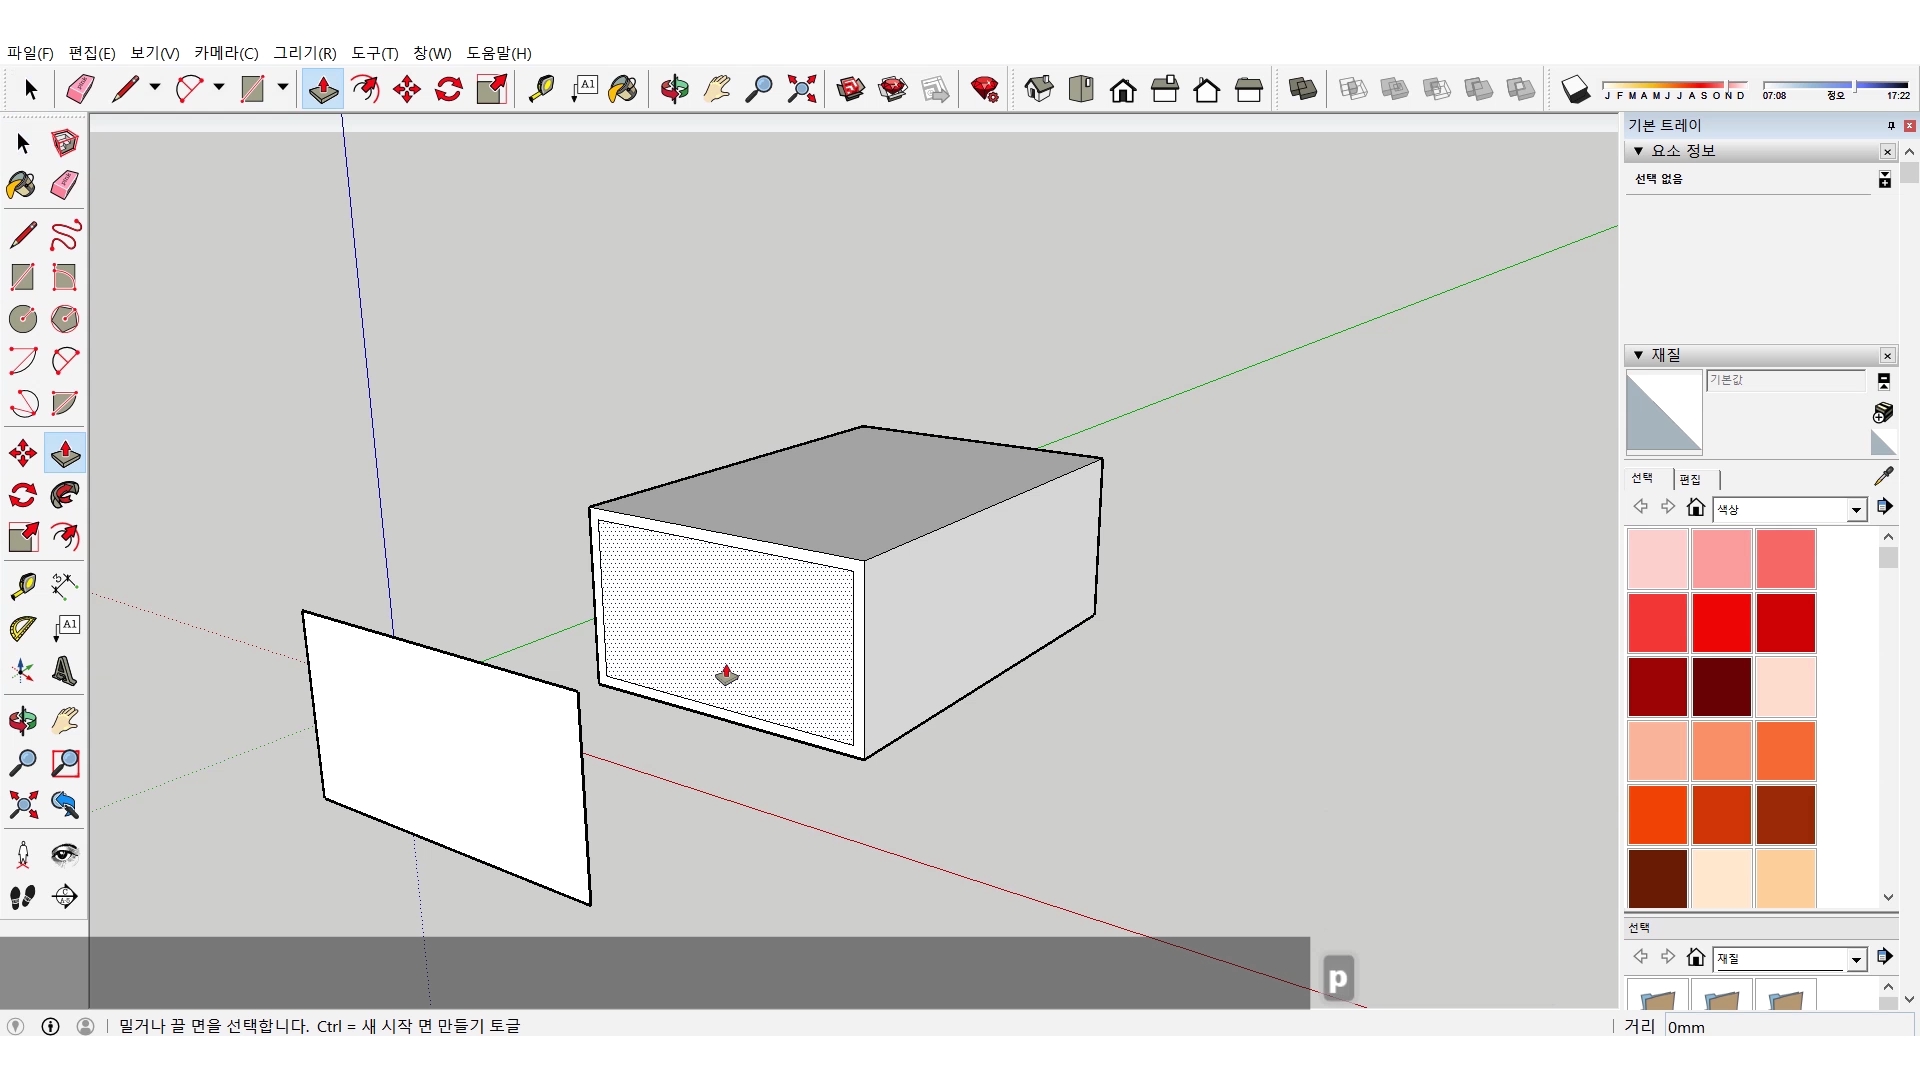Choose the Tape Measure tool in the left toolbar
This screenshot has height=1080, width=1920.
[x=22, y=585]
